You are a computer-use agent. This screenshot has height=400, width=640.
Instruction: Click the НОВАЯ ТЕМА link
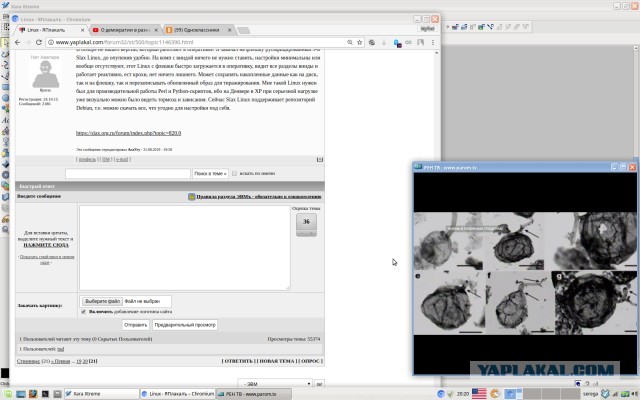[277, 361]
